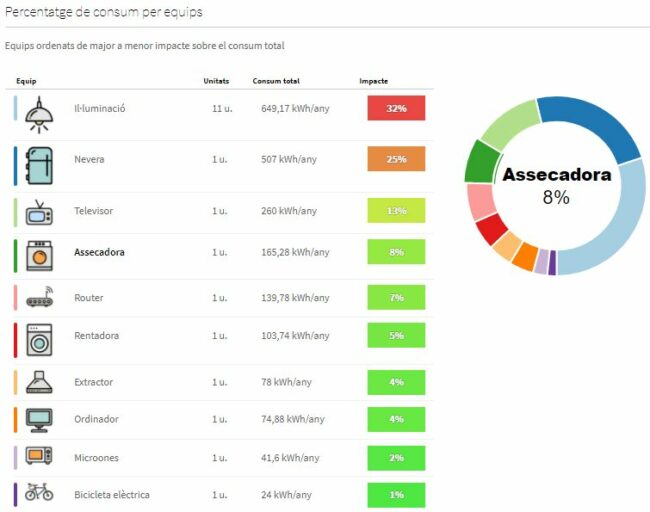Sort by Impacte column header
The image size is (650, 512).
point(373,81)
